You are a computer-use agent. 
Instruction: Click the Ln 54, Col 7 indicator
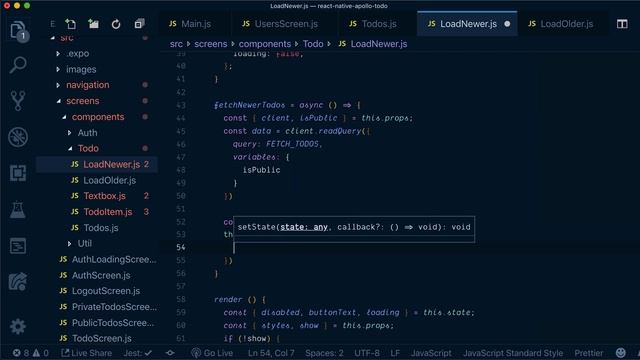coord(271,353)
